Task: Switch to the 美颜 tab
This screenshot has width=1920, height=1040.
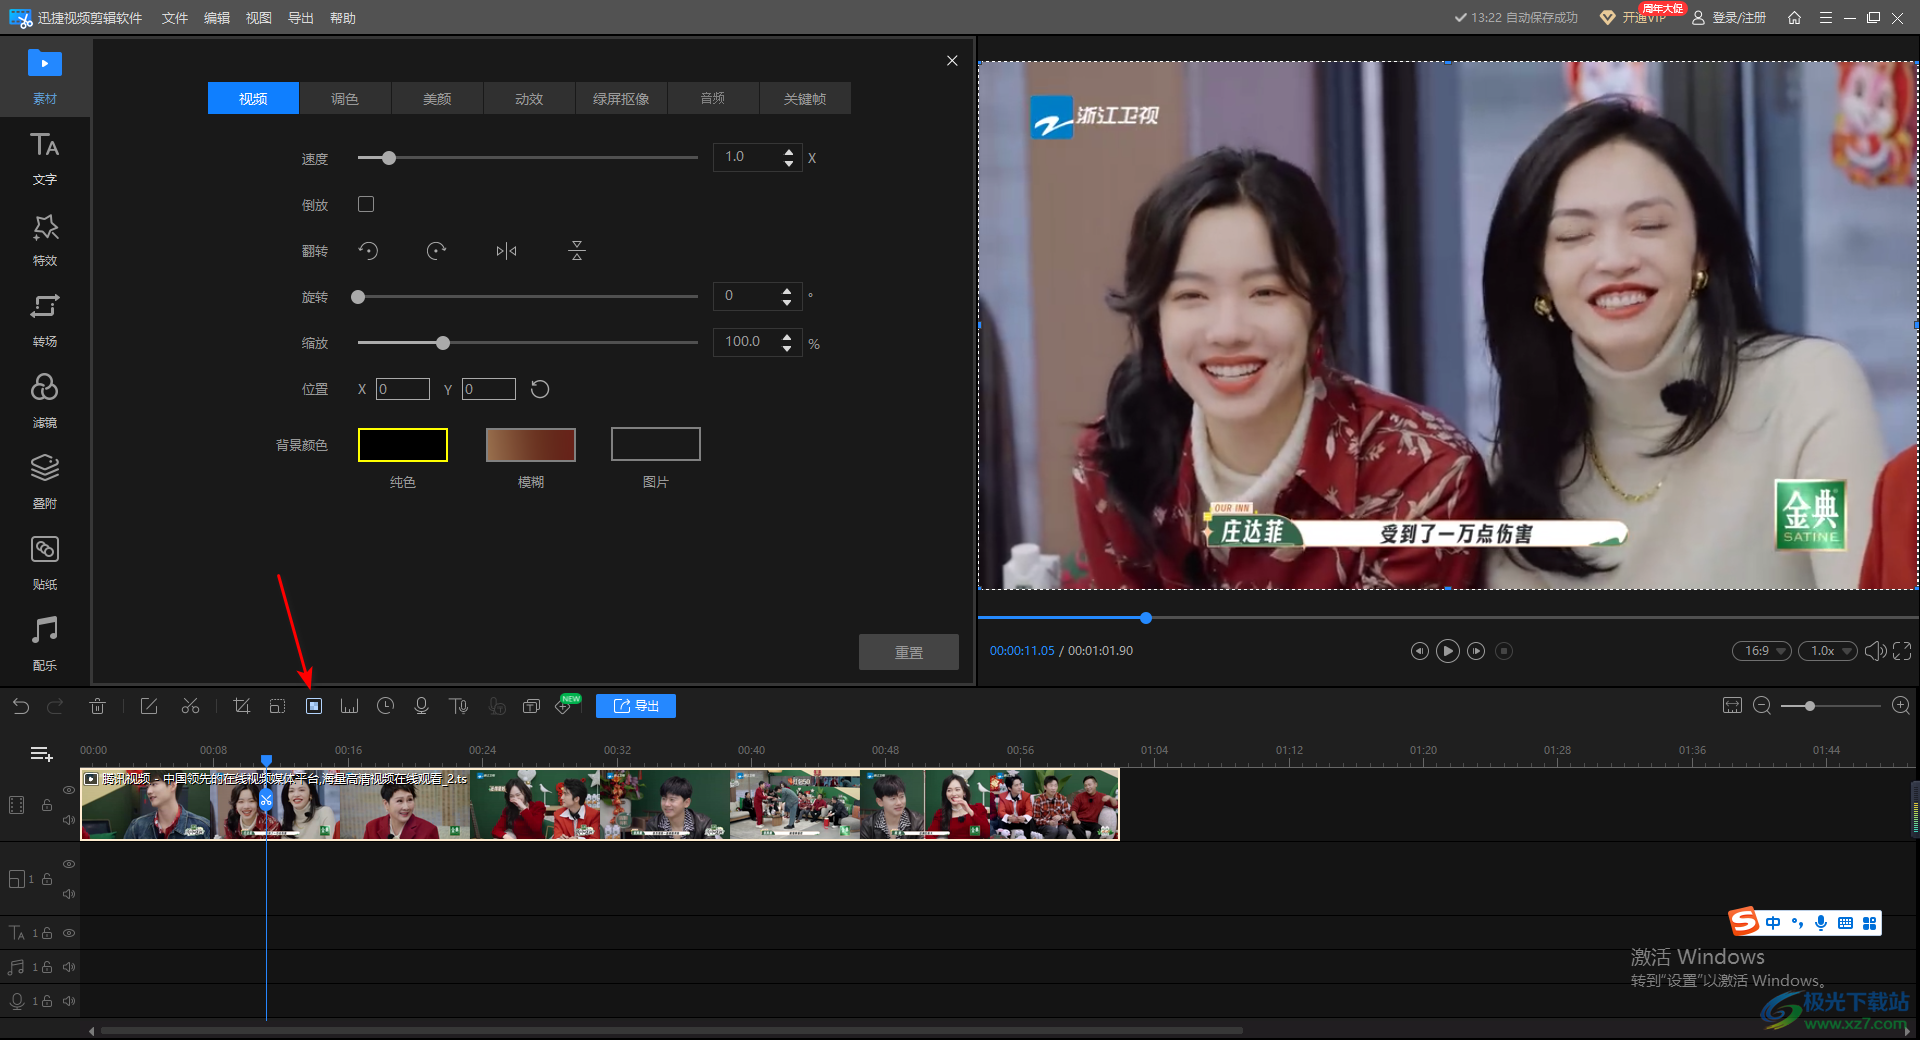Action: [x=437, y=98]
